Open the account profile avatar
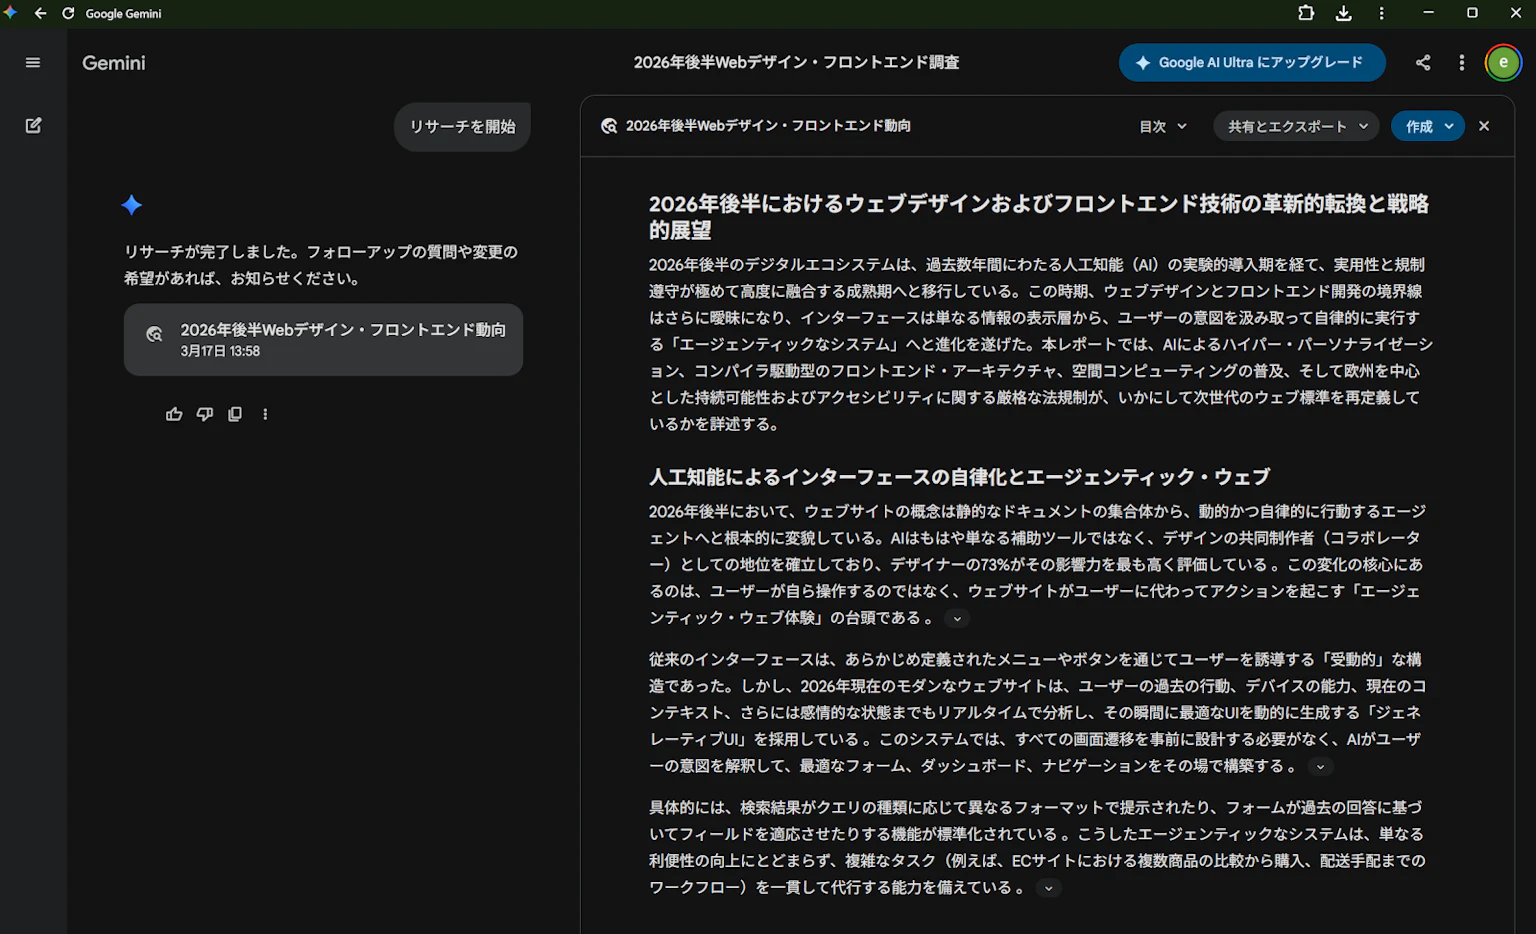The width and height of the screenshot is (1536, 934). pos(1503,62)
